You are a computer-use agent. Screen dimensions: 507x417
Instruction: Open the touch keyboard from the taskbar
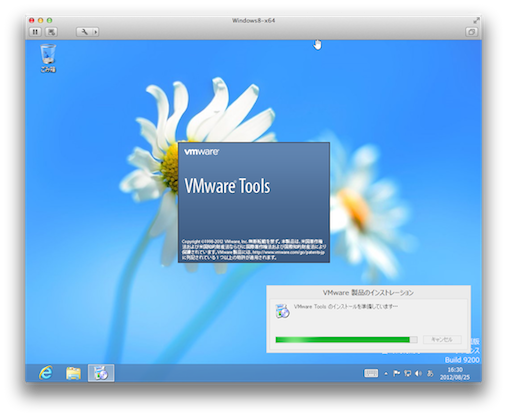(371, 373)
